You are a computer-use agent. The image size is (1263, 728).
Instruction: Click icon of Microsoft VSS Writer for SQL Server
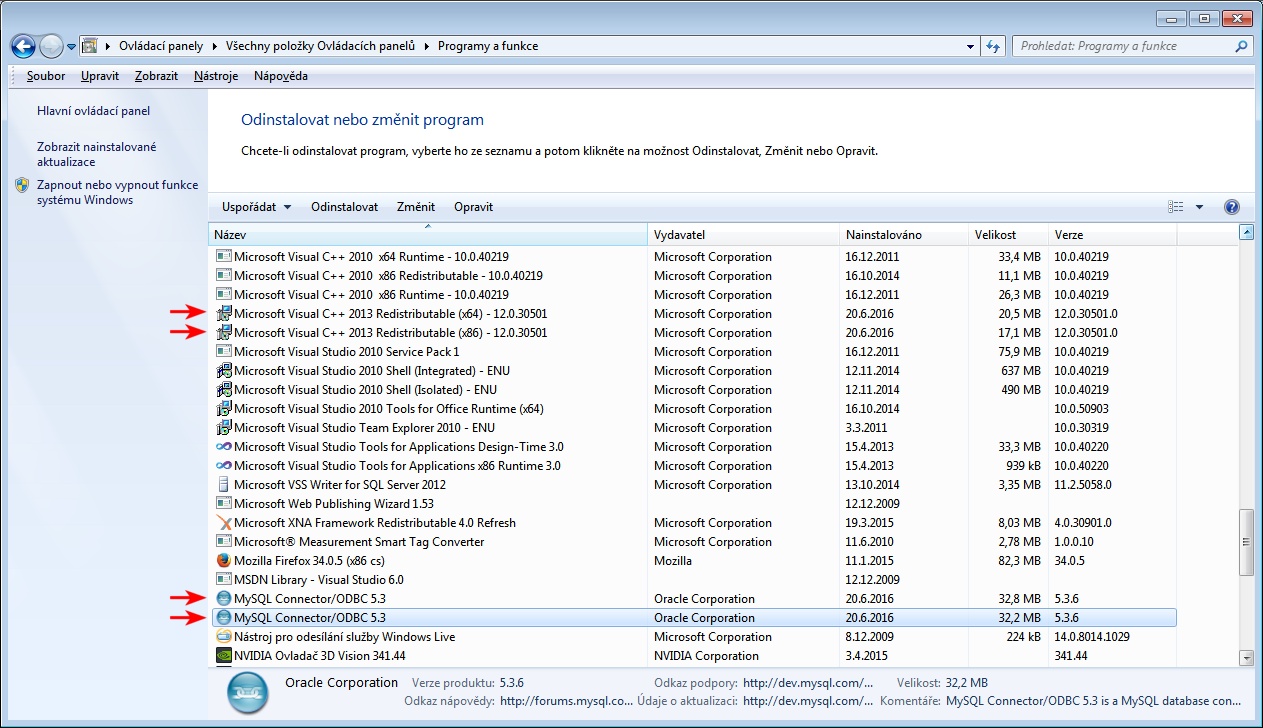(x=224, y=485)
